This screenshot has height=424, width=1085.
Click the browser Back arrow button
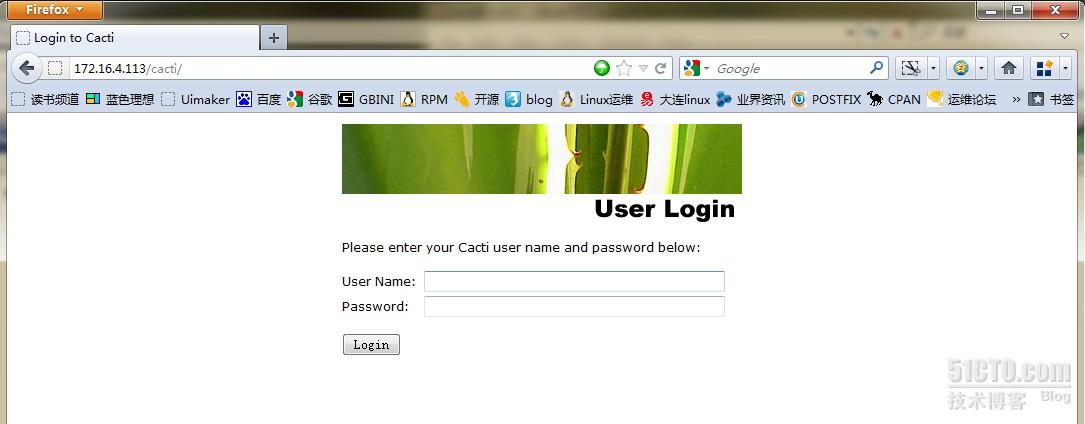26,68
